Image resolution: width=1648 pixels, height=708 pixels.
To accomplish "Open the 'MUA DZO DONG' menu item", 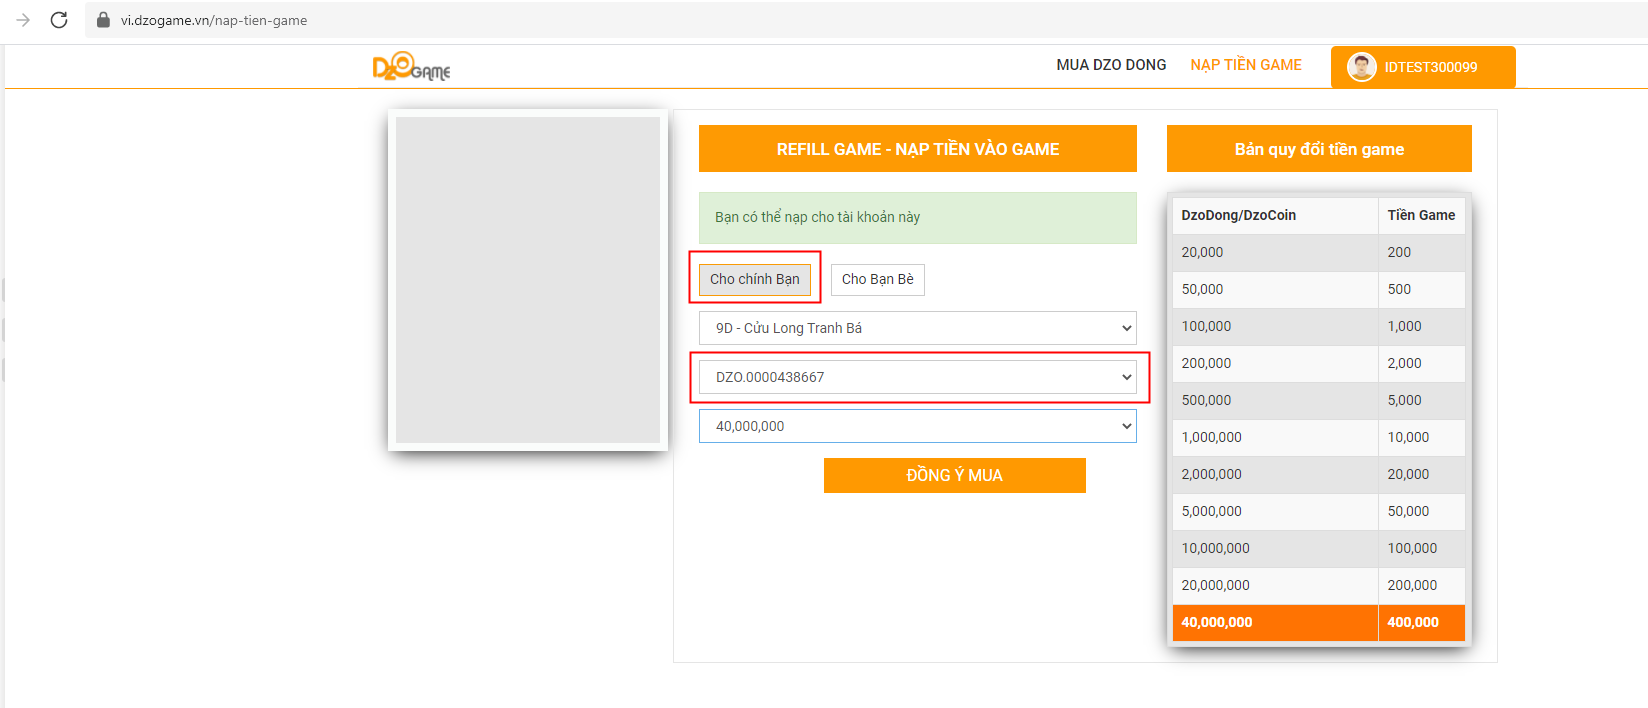I will coord(1111,65).
